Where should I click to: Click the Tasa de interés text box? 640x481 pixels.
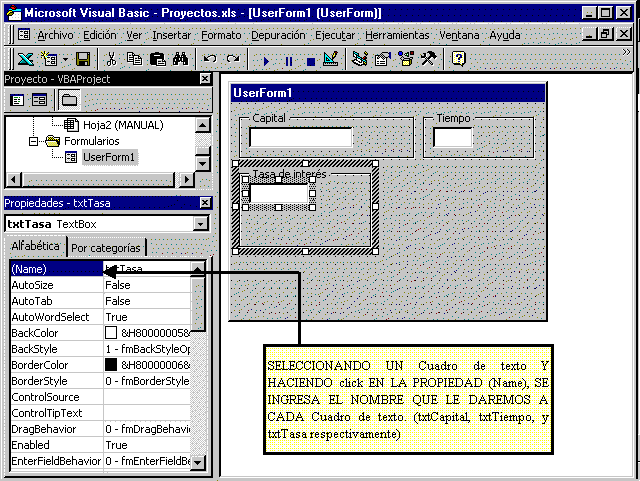click(279, 193)
